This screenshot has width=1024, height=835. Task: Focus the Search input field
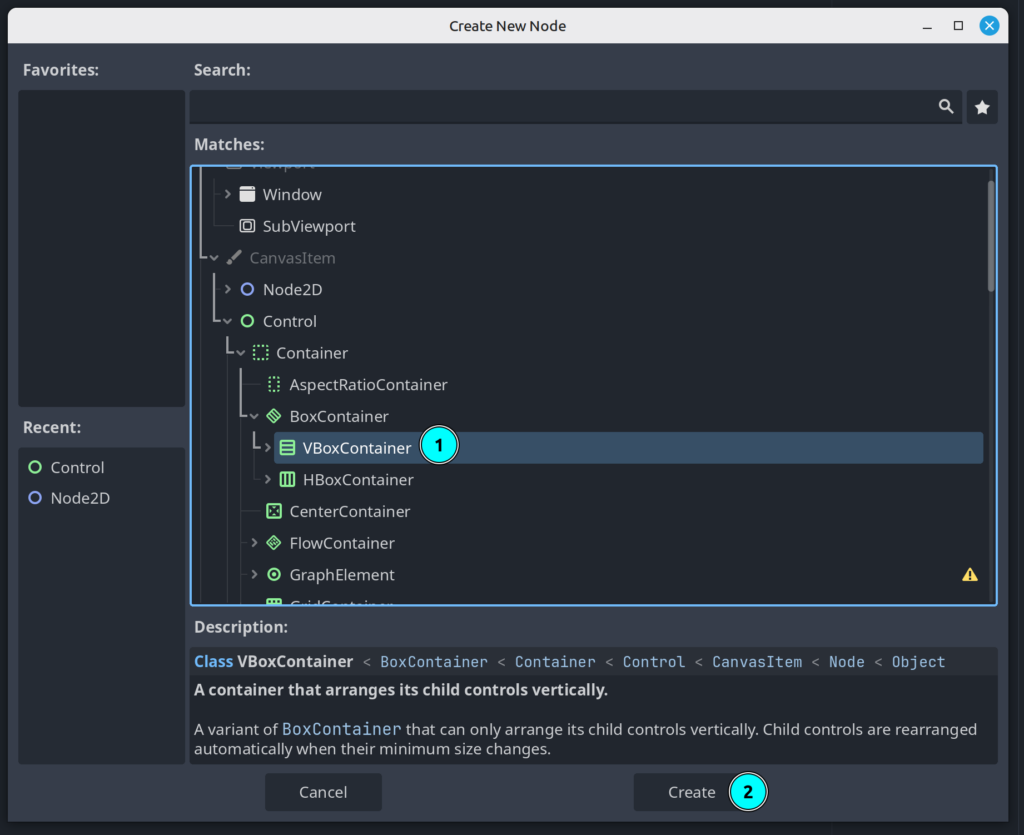(560, 107)
